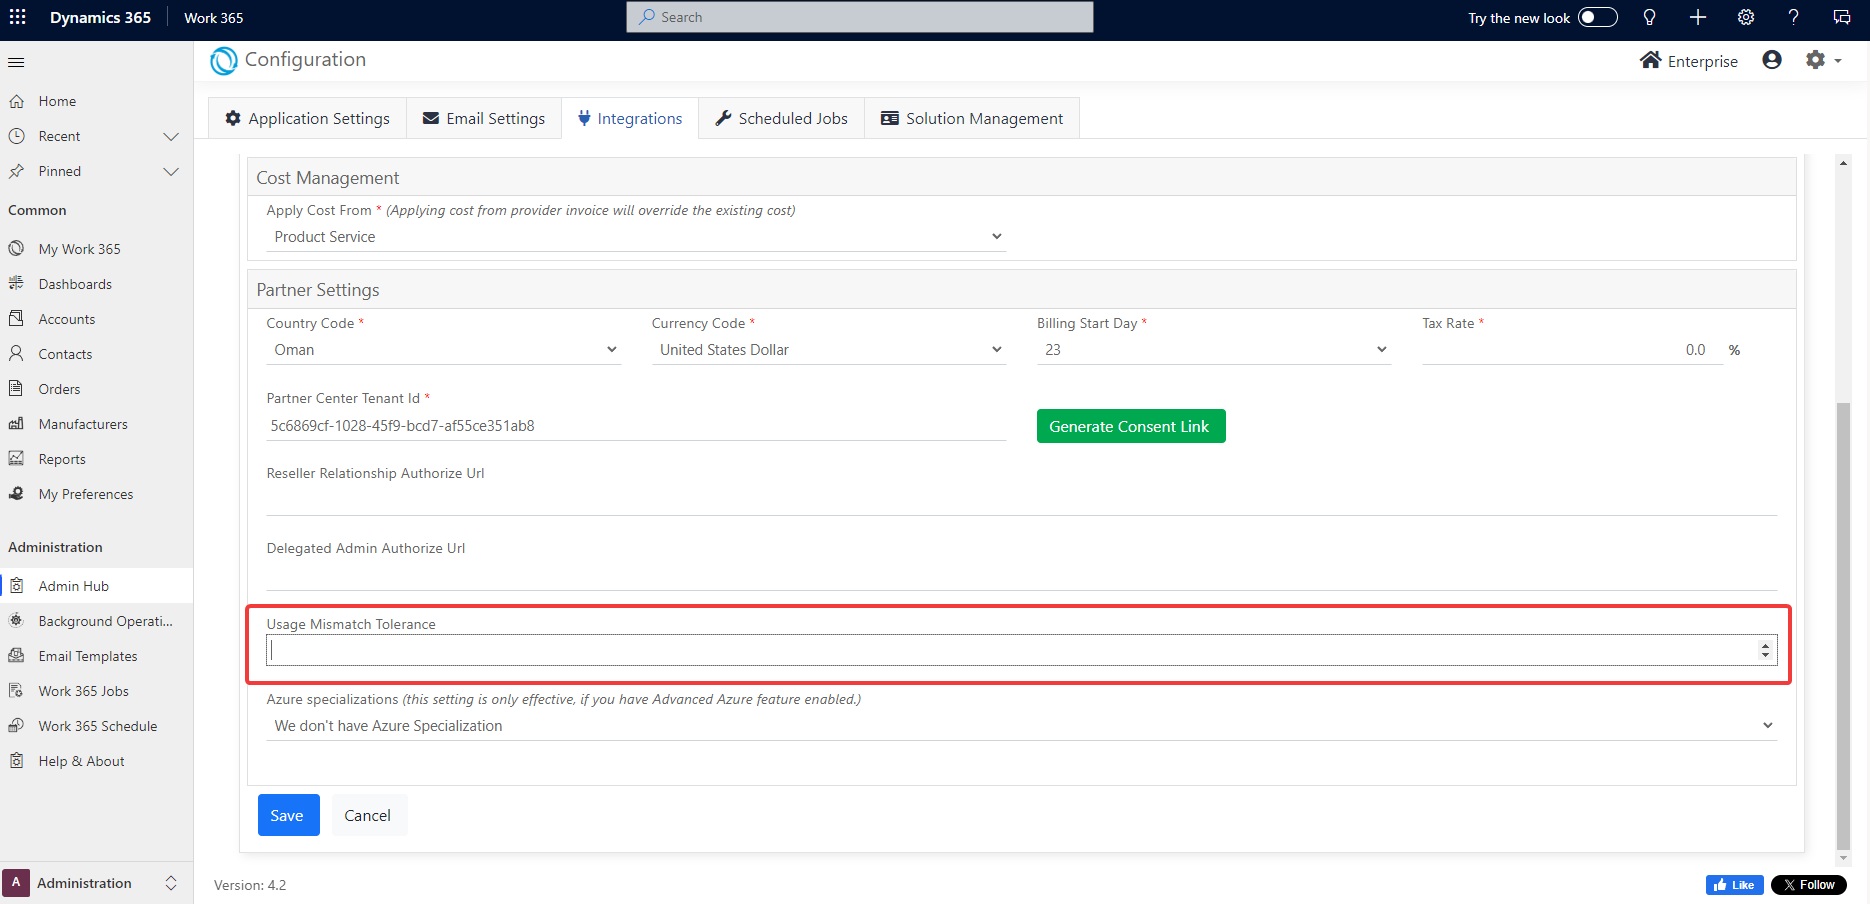Viewport: 1870px width, 904px height.
Task: Open My Work 365 in sidebar
Action: click(x=96, y=249)
